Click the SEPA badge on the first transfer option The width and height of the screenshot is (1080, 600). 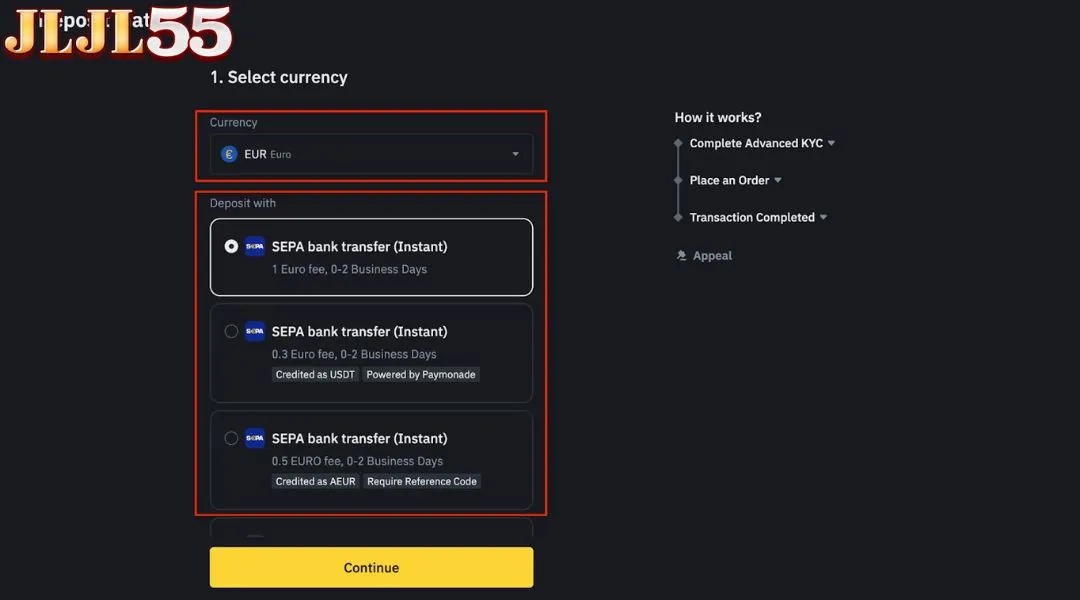tap(254, 246)
